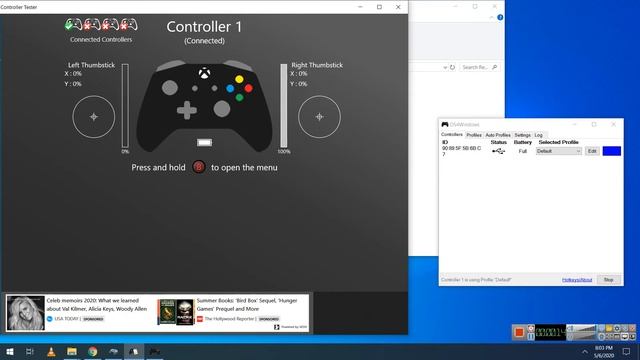The height and width of the screenshot is (360, 640).
Task: Switch to the Profiles tab
Action: click(474, 135)
